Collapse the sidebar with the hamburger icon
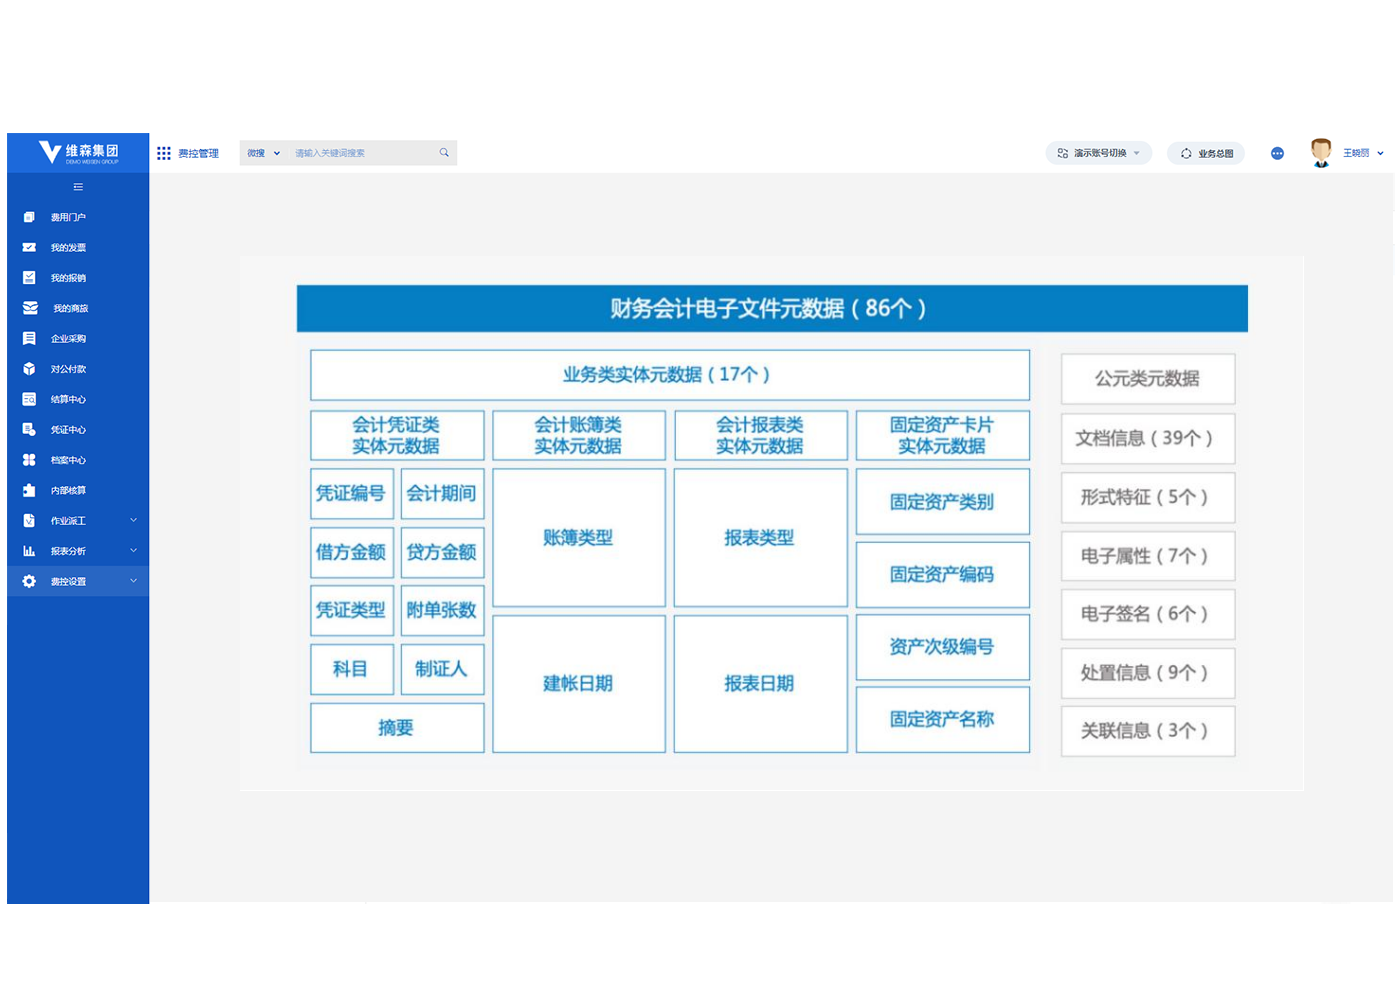Viewport: 1400px width, 1000px height. (78, 187)
